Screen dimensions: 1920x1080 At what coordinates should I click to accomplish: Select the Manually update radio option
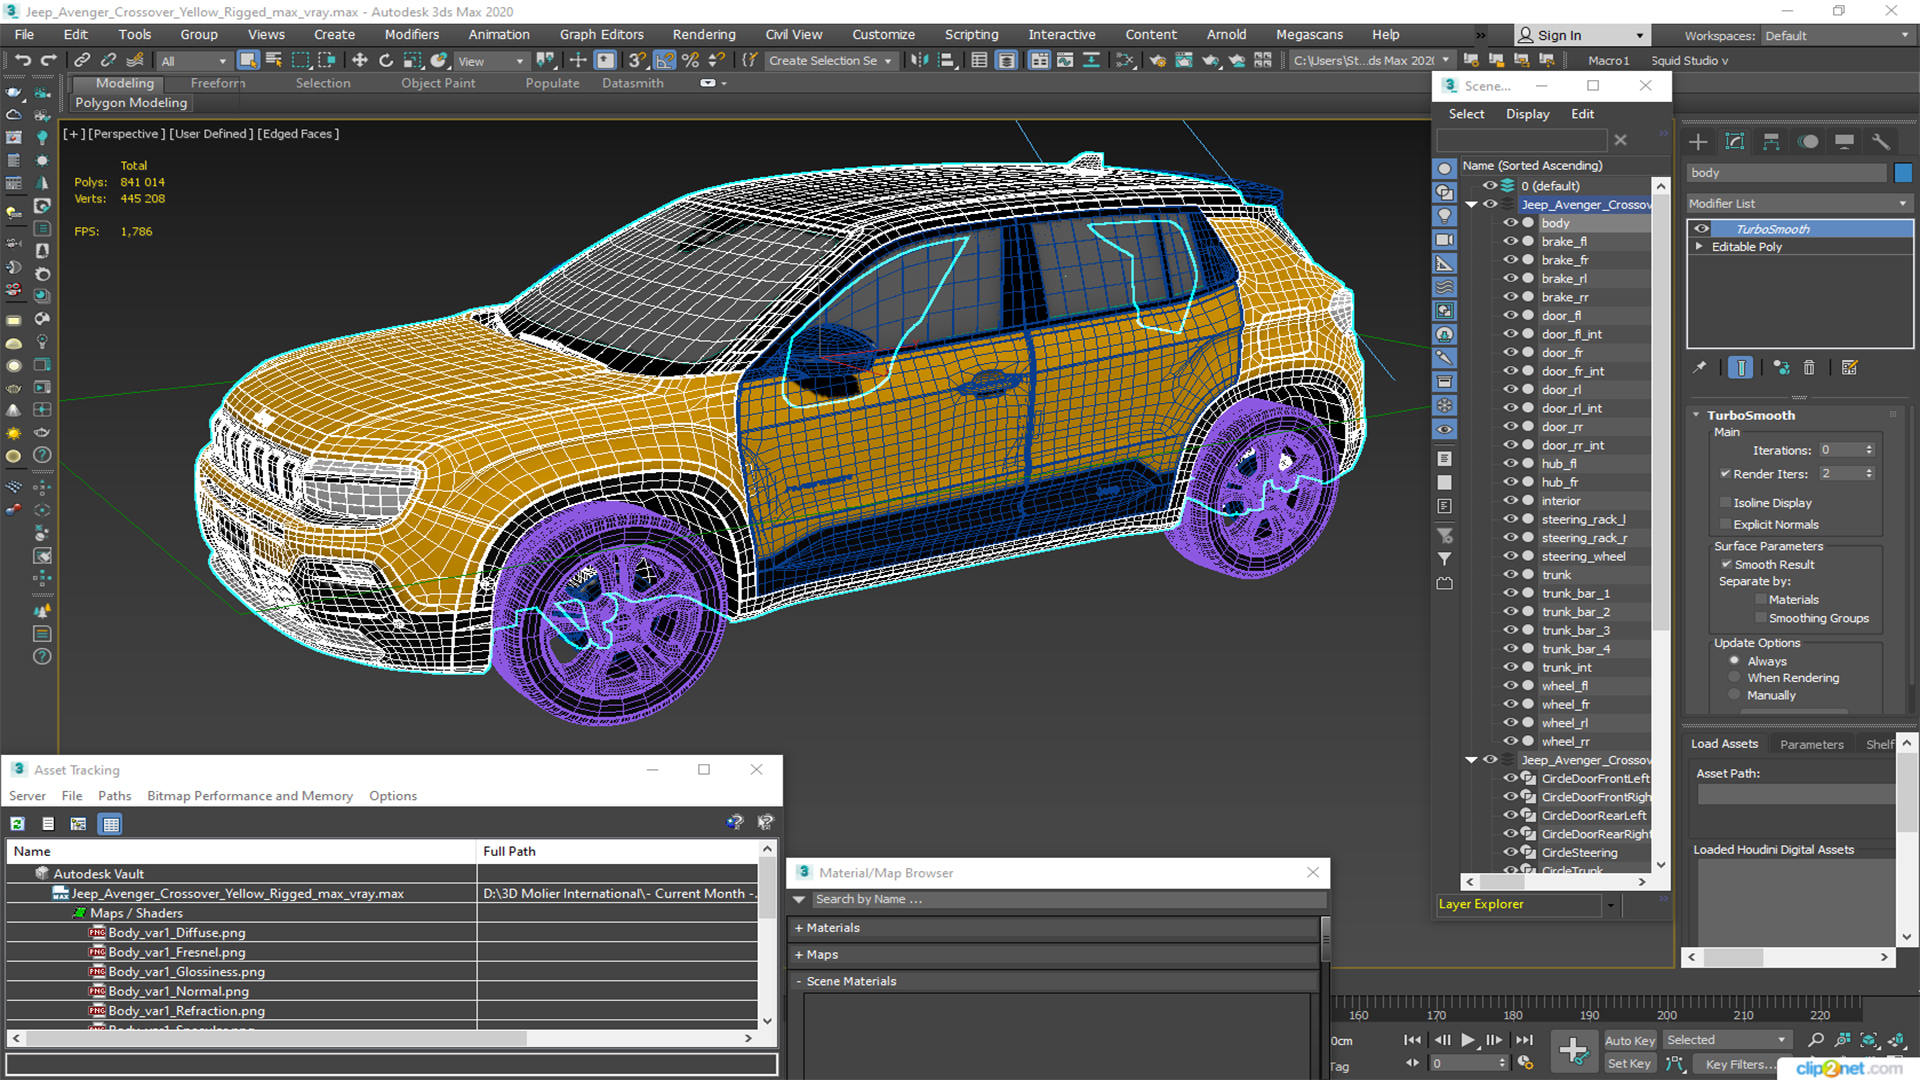point(1735,695)
